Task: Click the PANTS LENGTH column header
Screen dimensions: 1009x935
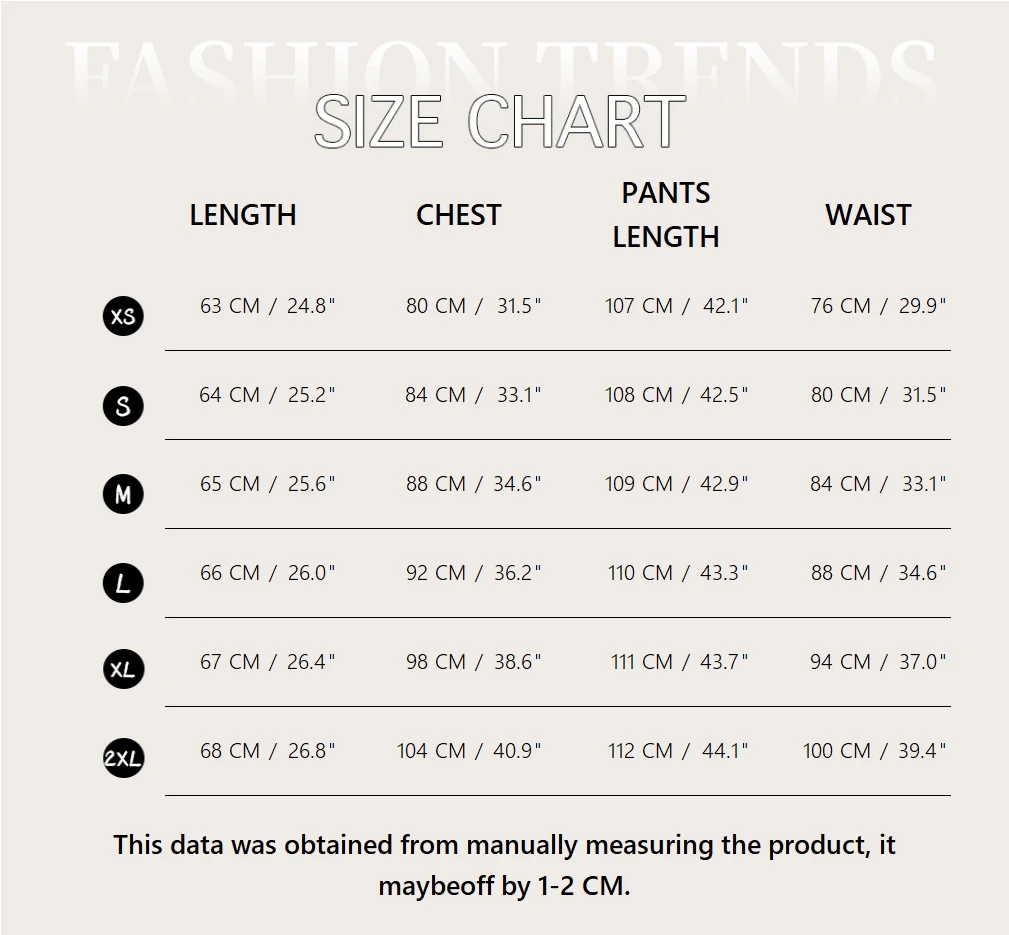Action: [666, 214]
